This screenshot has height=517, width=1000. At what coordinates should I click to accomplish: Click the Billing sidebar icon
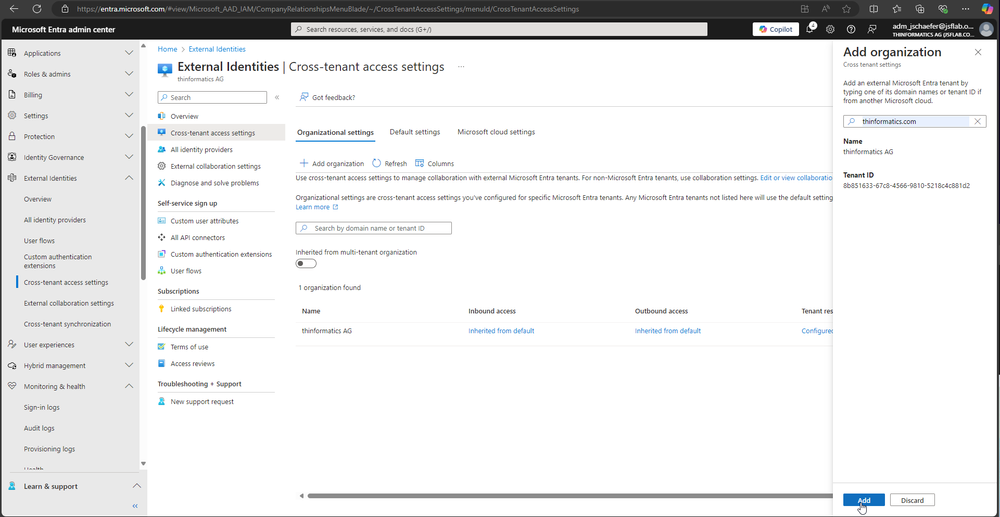11,95
